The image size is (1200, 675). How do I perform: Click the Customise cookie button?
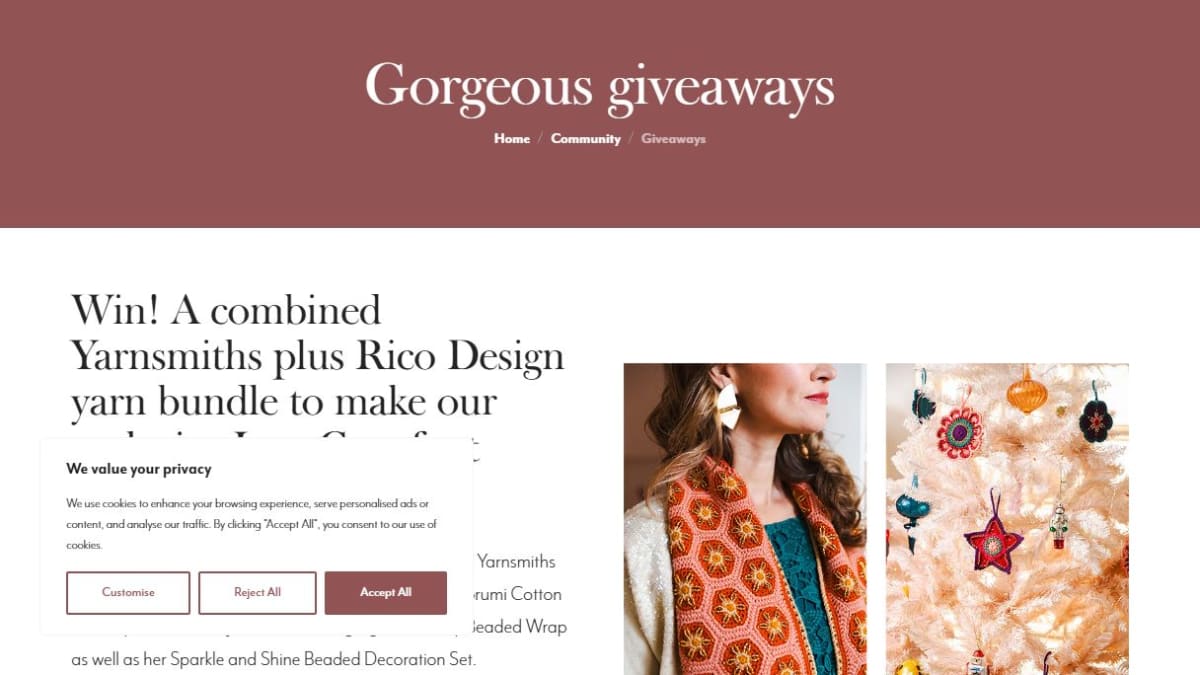tap(128, 593)
